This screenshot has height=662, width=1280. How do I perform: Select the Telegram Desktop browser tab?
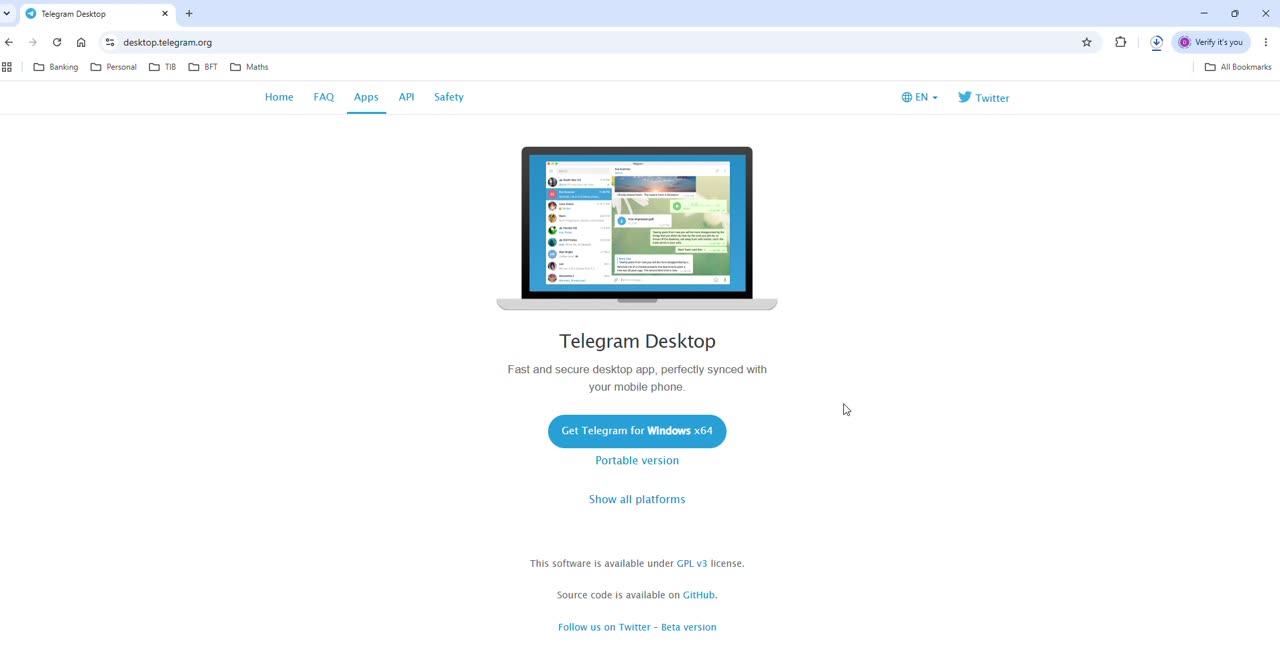[98, 14]
